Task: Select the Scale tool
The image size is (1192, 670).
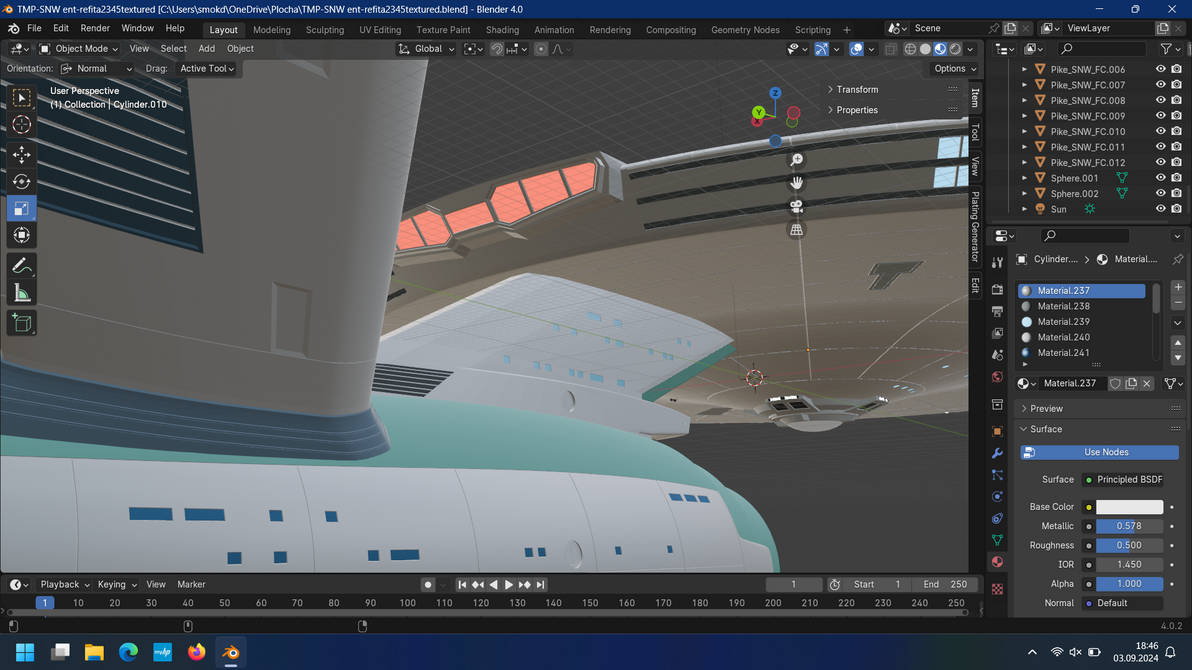Action: 21,208
